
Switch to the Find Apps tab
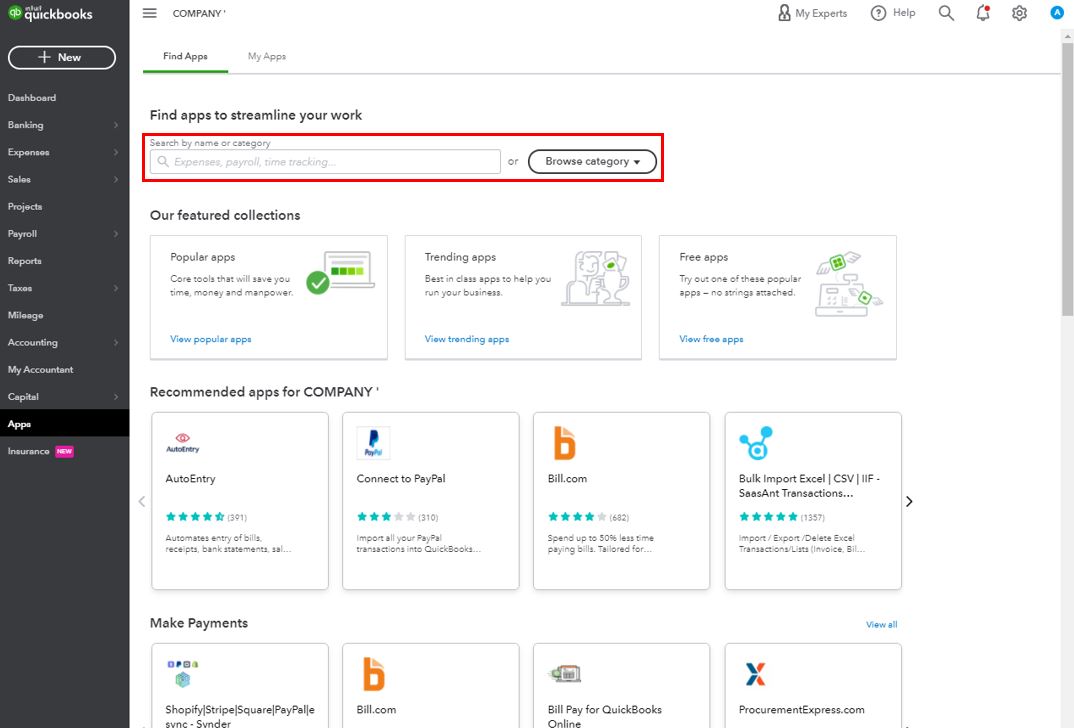pyautogui.click(x=185, y=56)
